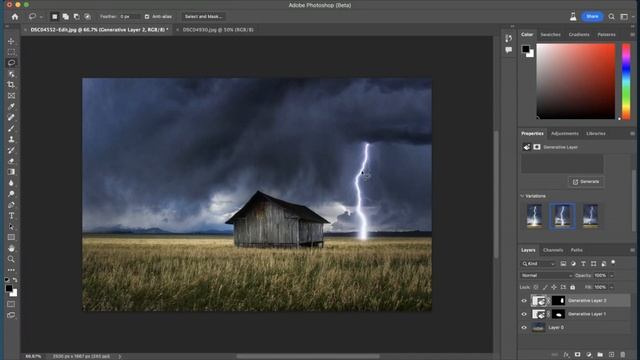Image resolution: width=640 pixels, height=360 pixels.
Task: Select the Frame tool
Action: point(11,96)
